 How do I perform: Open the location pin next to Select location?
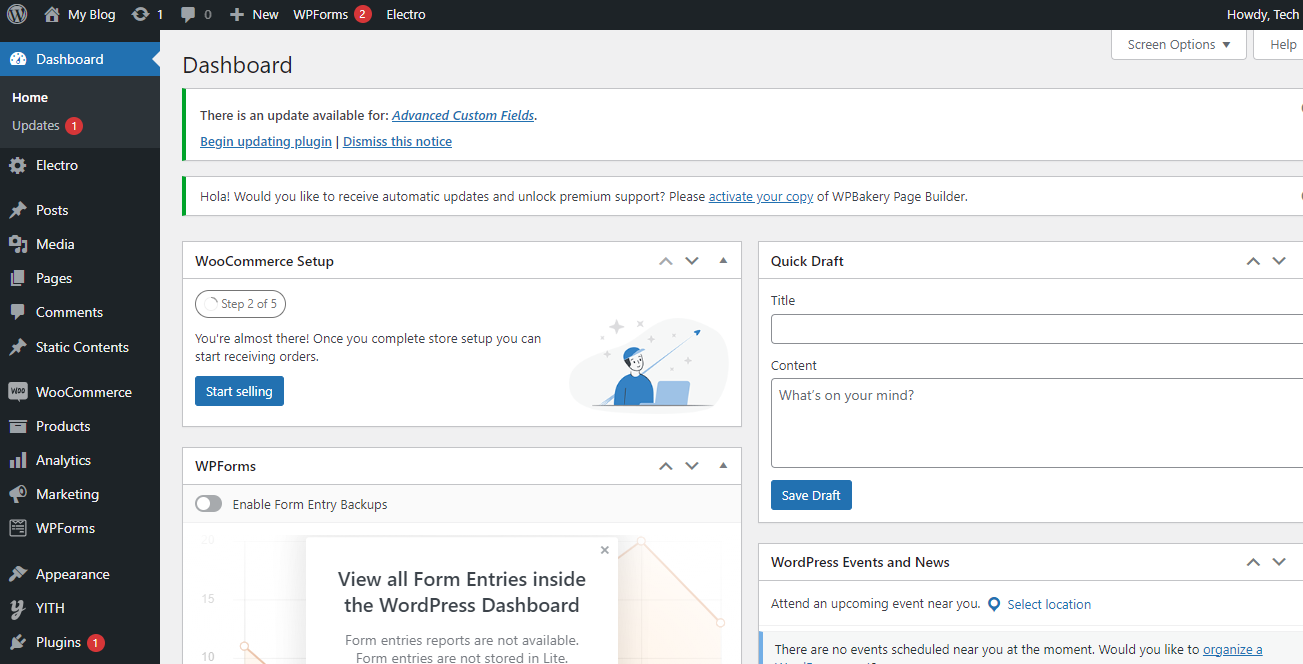994,604
